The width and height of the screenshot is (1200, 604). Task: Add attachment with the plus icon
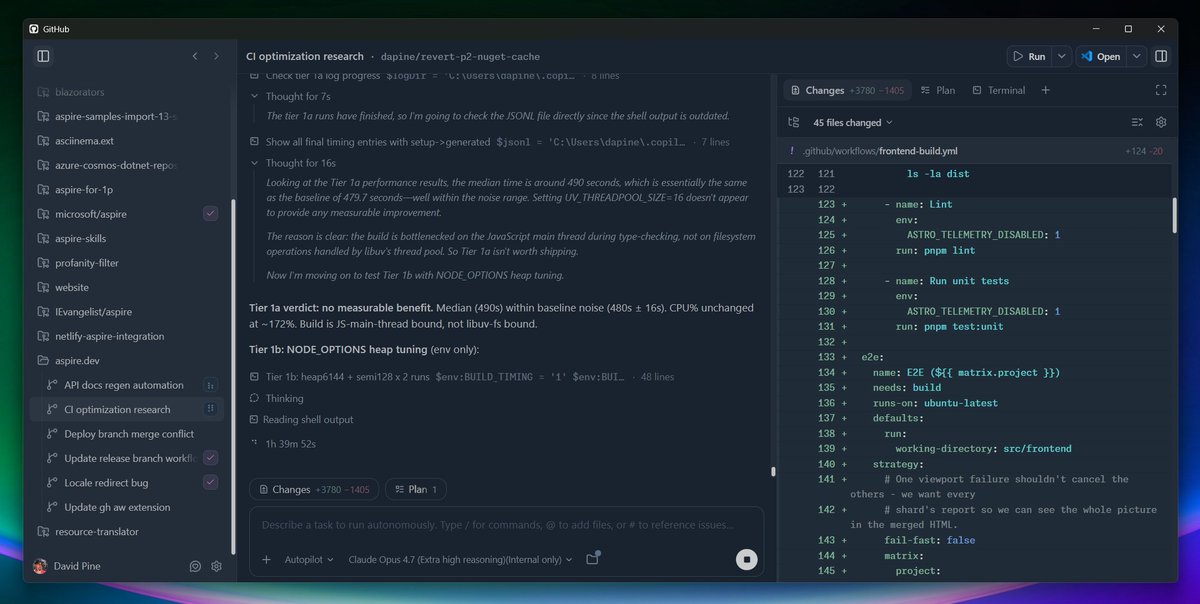pyautogui.click(x=266, y=560)
